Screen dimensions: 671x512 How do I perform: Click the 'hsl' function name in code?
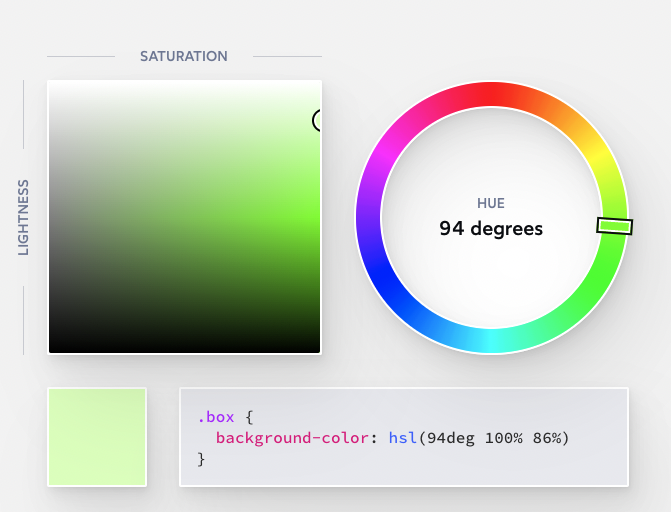(x=403, y=438)
